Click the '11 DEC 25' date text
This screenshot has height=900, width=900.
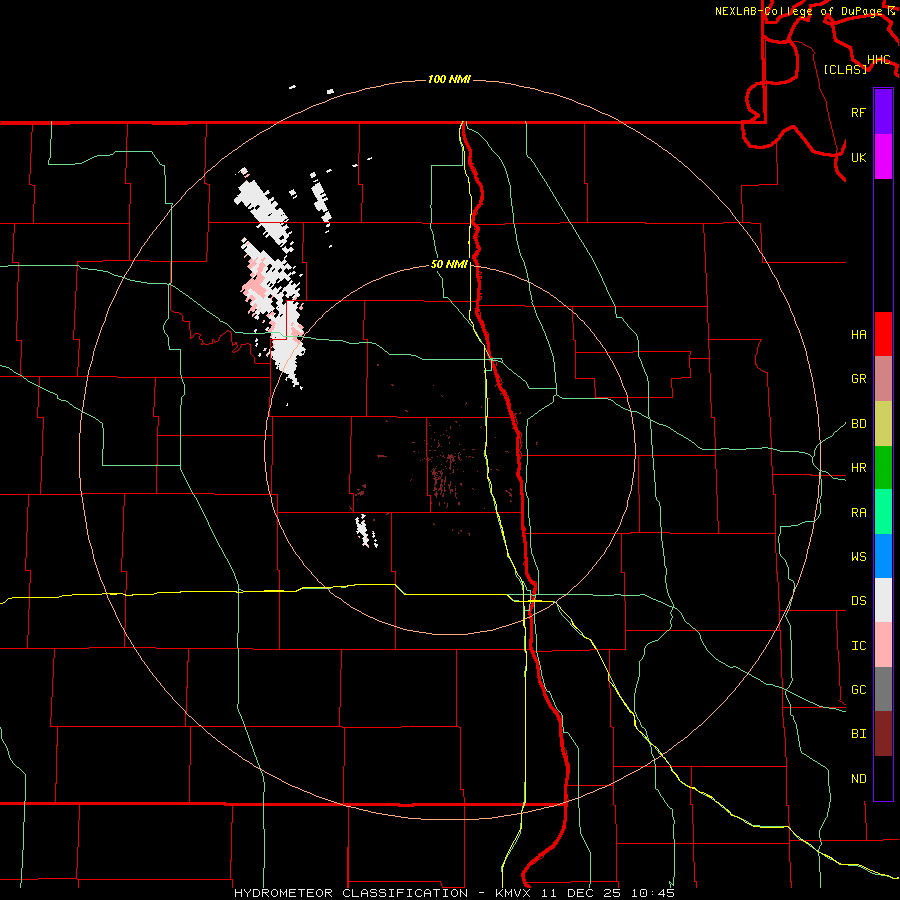[580, 893]
